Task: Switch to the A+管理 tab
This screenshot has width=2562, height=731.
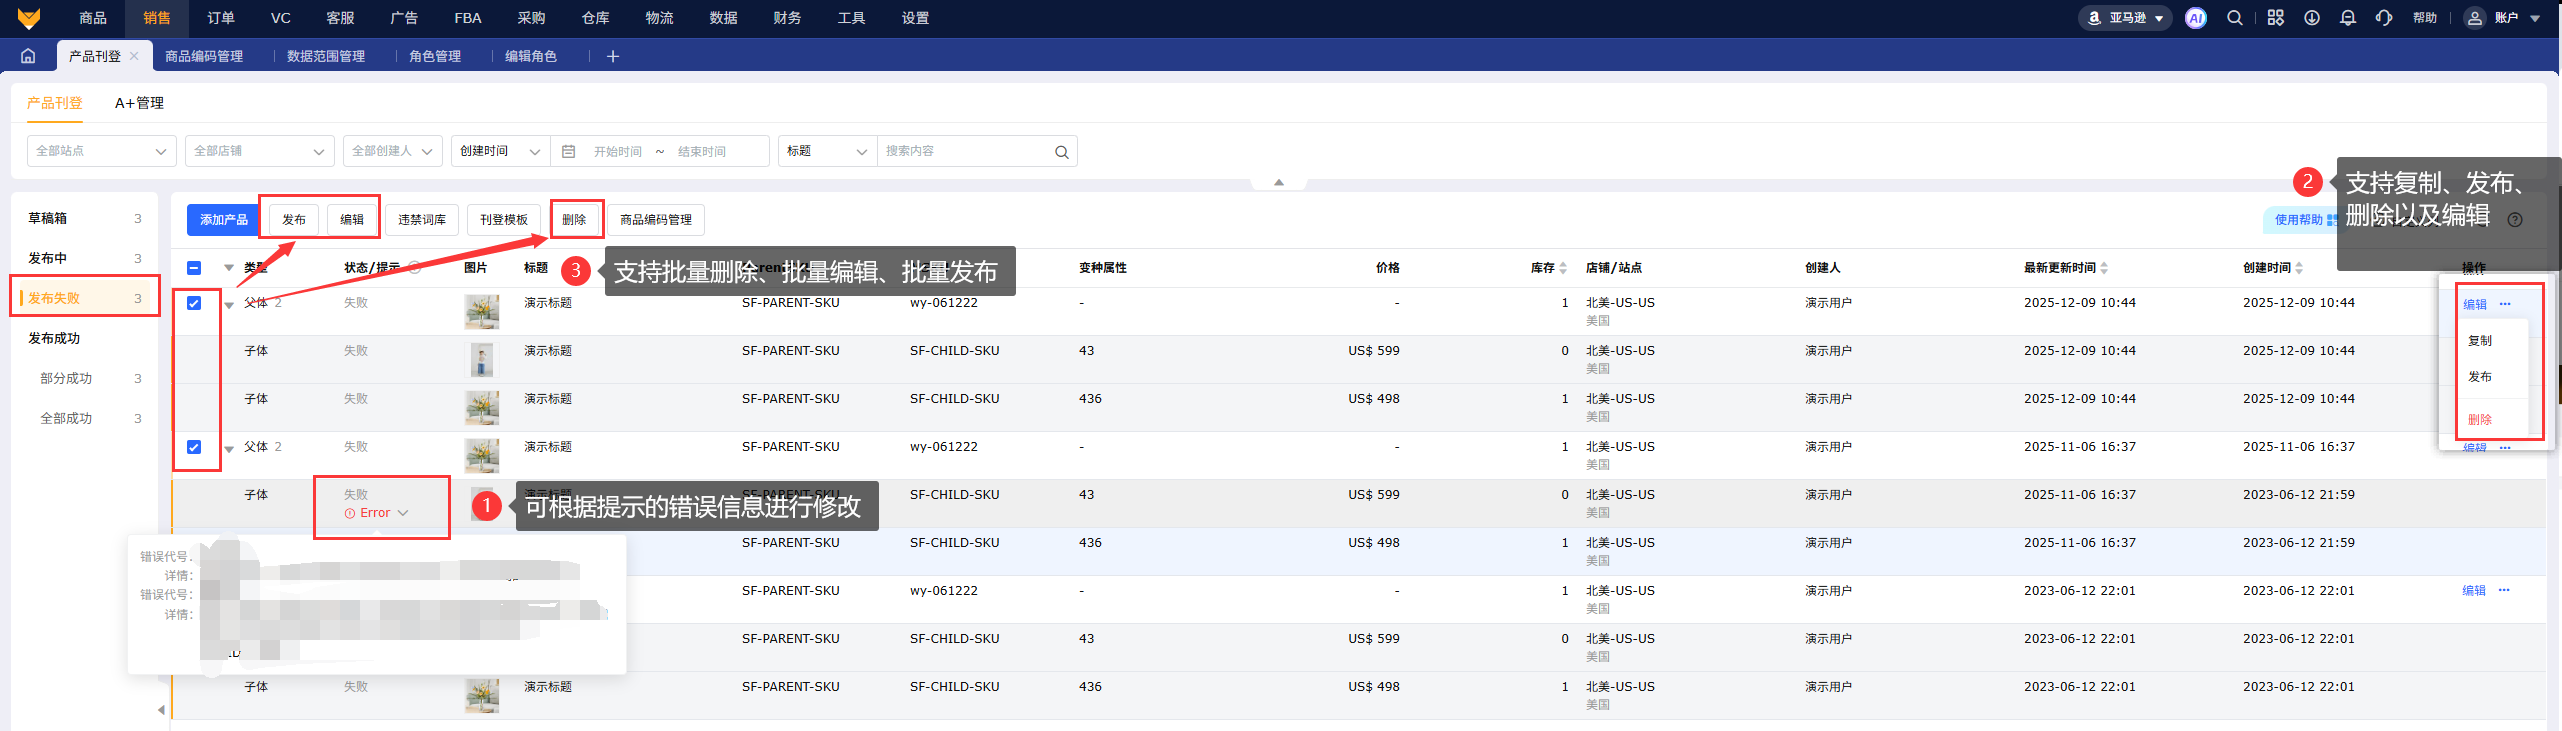Action: click(x=139, y=103)
